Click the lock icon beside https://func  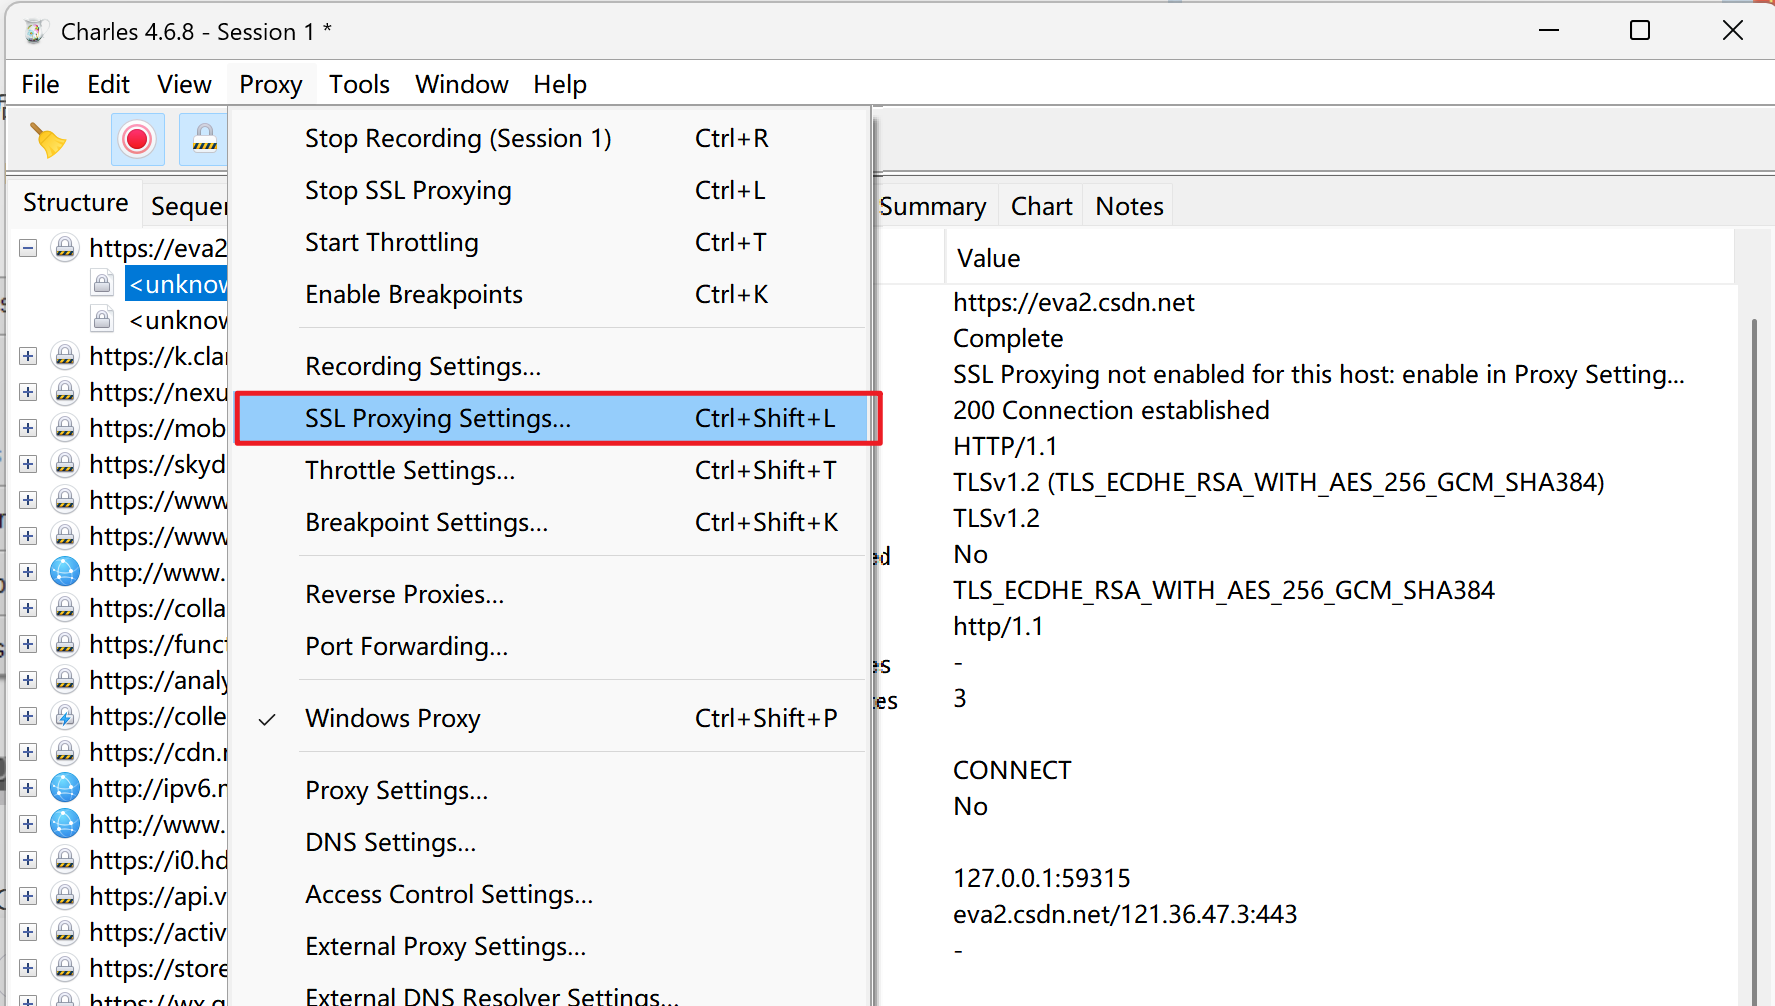click(x=65, y=644)
